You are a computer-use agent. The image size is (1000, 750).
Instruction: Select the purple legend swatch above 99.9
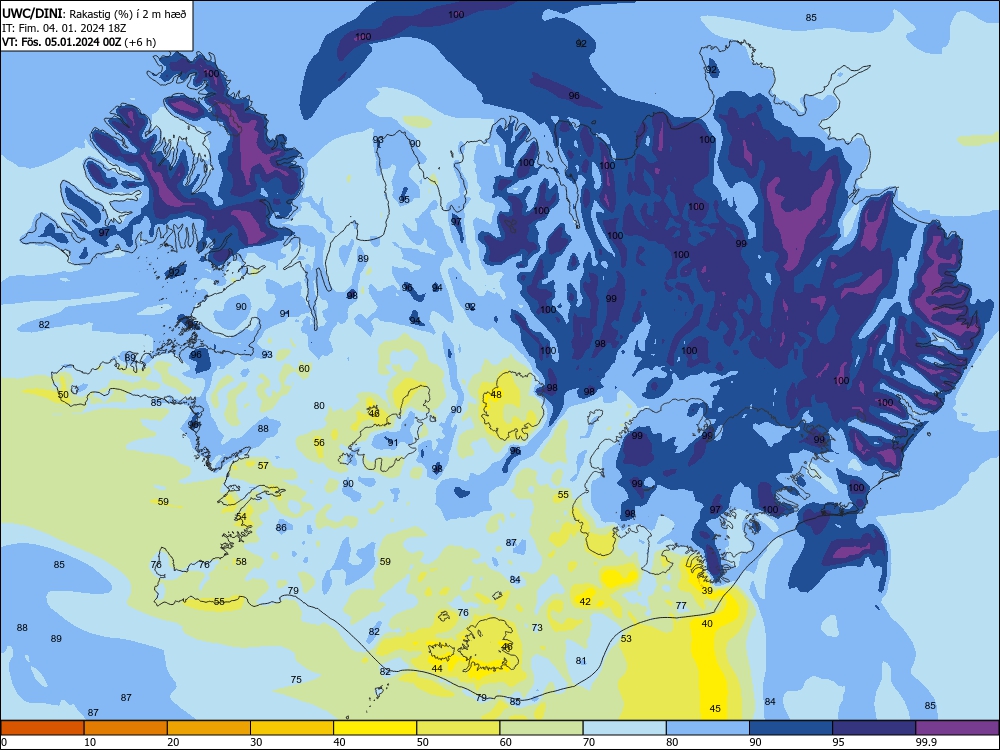(x=957, y=728)
